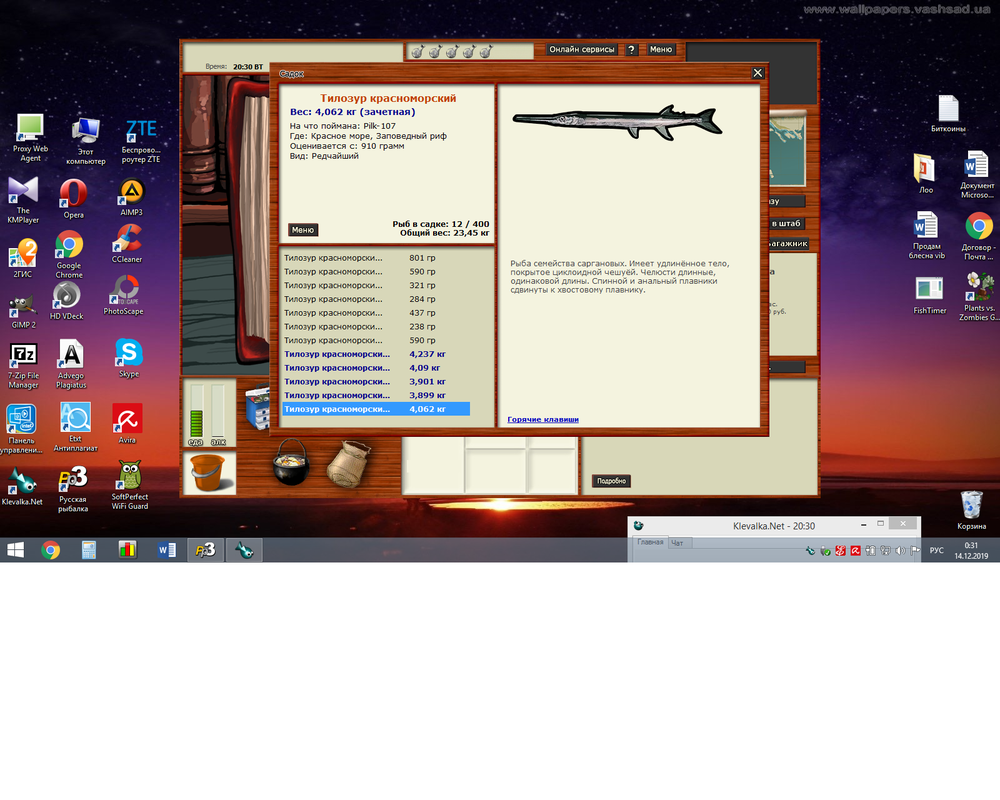Close the Садок fish cage window
1000x800 pixels.
758,73
